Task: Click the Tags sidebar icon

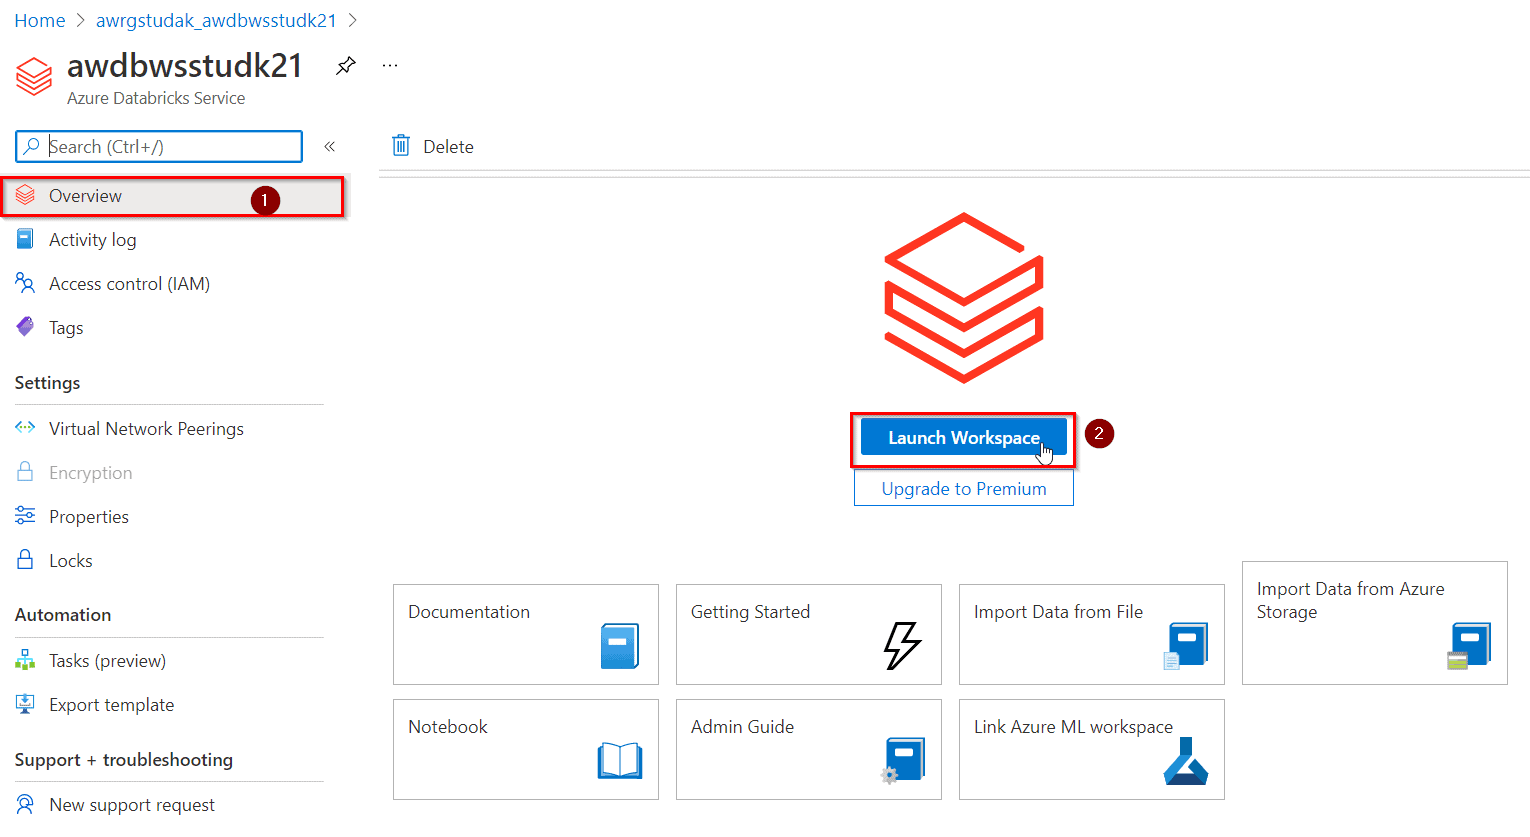Action: click(26, 327)
